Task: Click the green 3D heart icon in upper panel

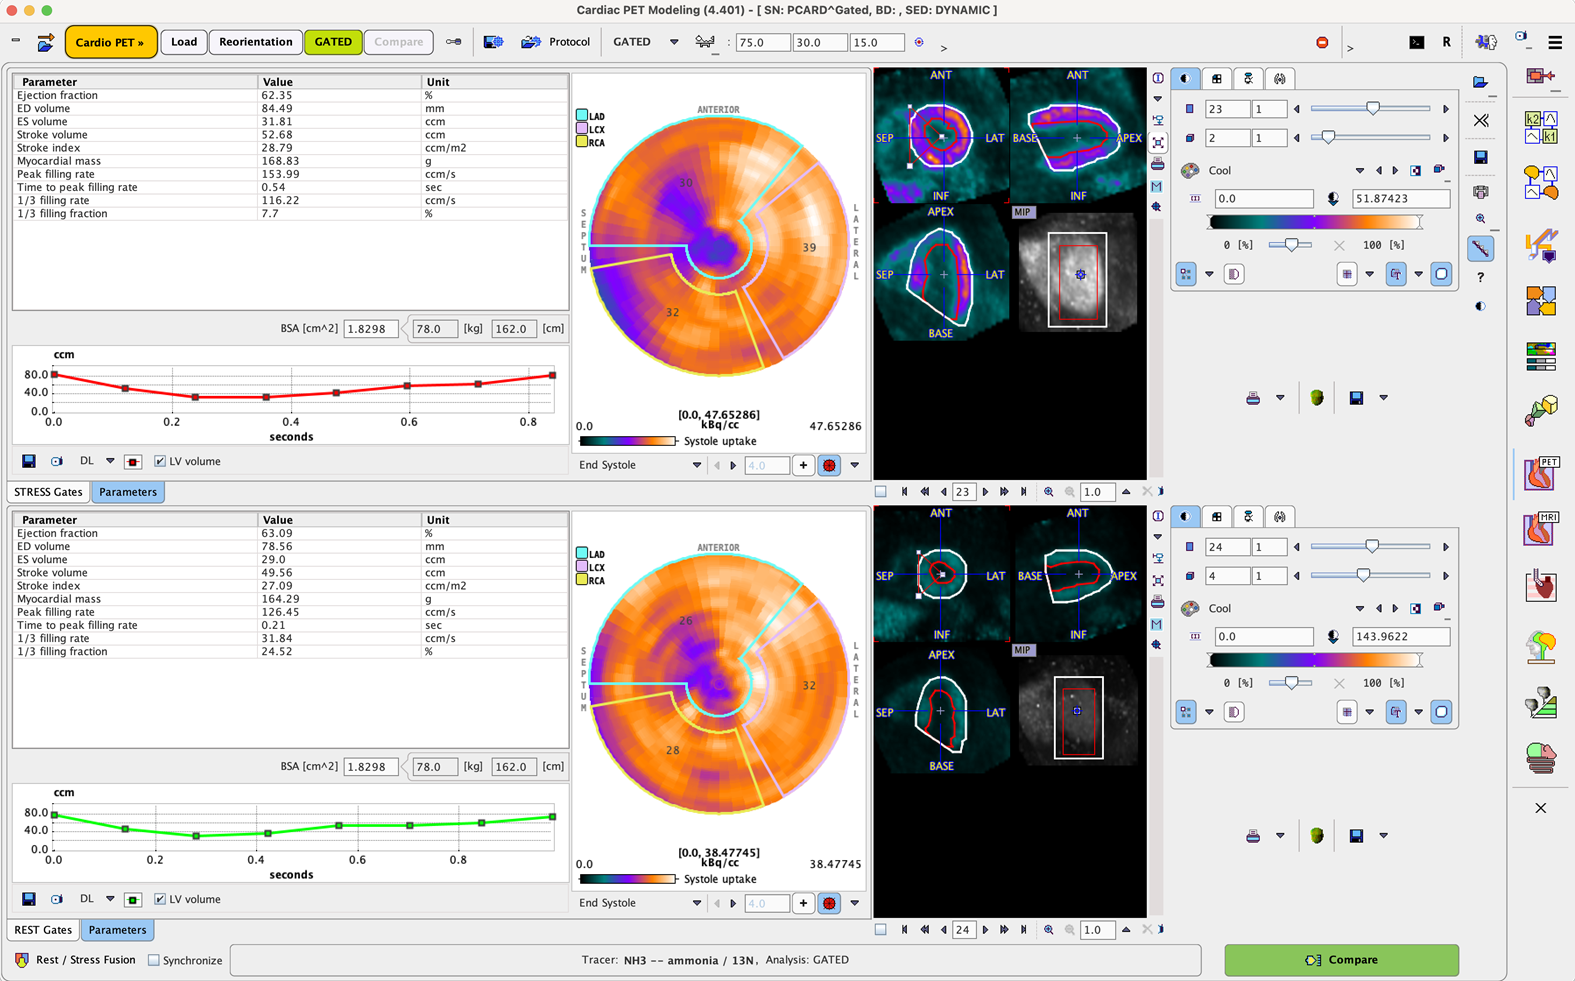Action: [x=1317, y=398]
